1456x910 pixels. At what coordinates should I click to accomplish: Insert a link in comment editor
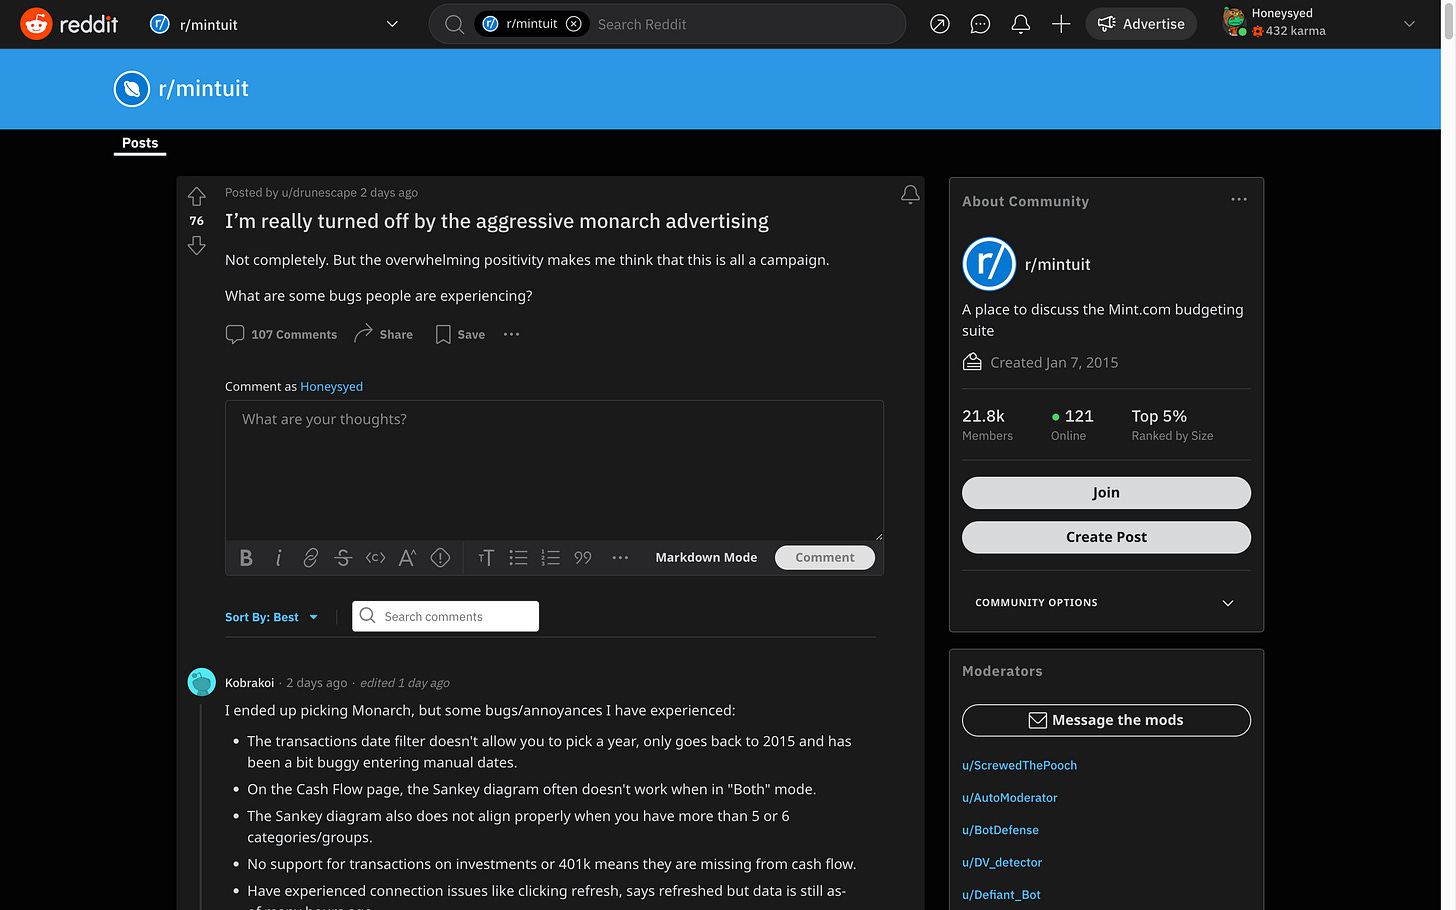(x=311, y=558)
